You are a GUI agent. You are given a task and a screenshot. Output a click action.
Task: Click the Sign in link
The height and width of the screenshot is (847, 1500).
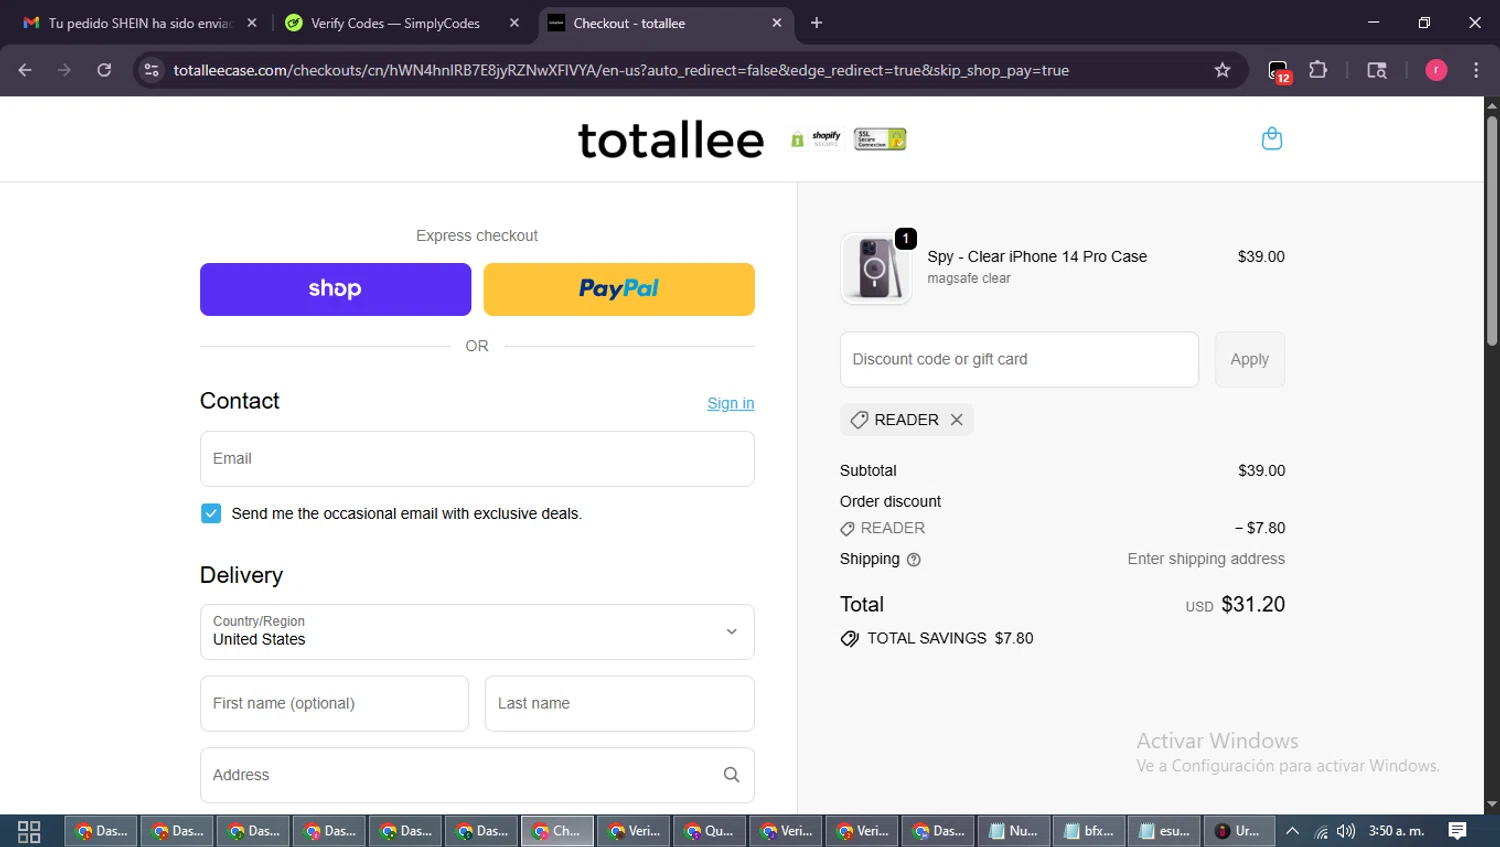click(x=731, y=404)
